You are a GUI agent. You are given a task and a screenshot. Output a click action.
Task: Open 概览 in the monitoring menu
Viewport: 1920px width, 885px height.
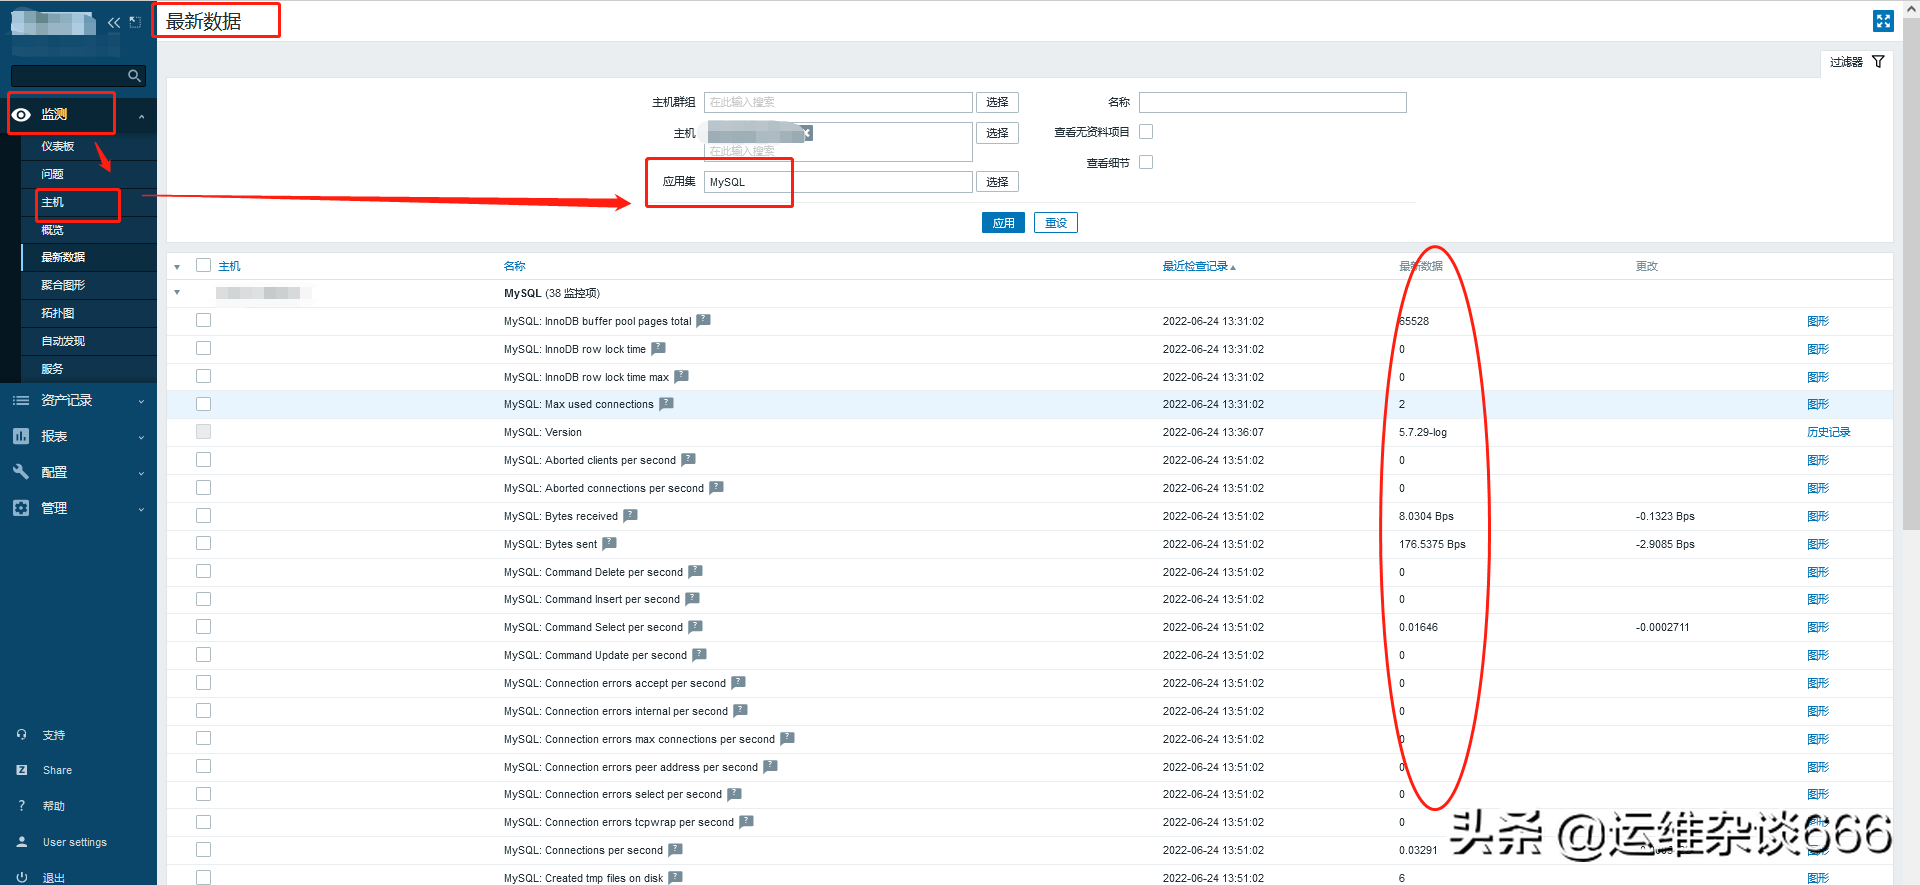coord(52,230)
